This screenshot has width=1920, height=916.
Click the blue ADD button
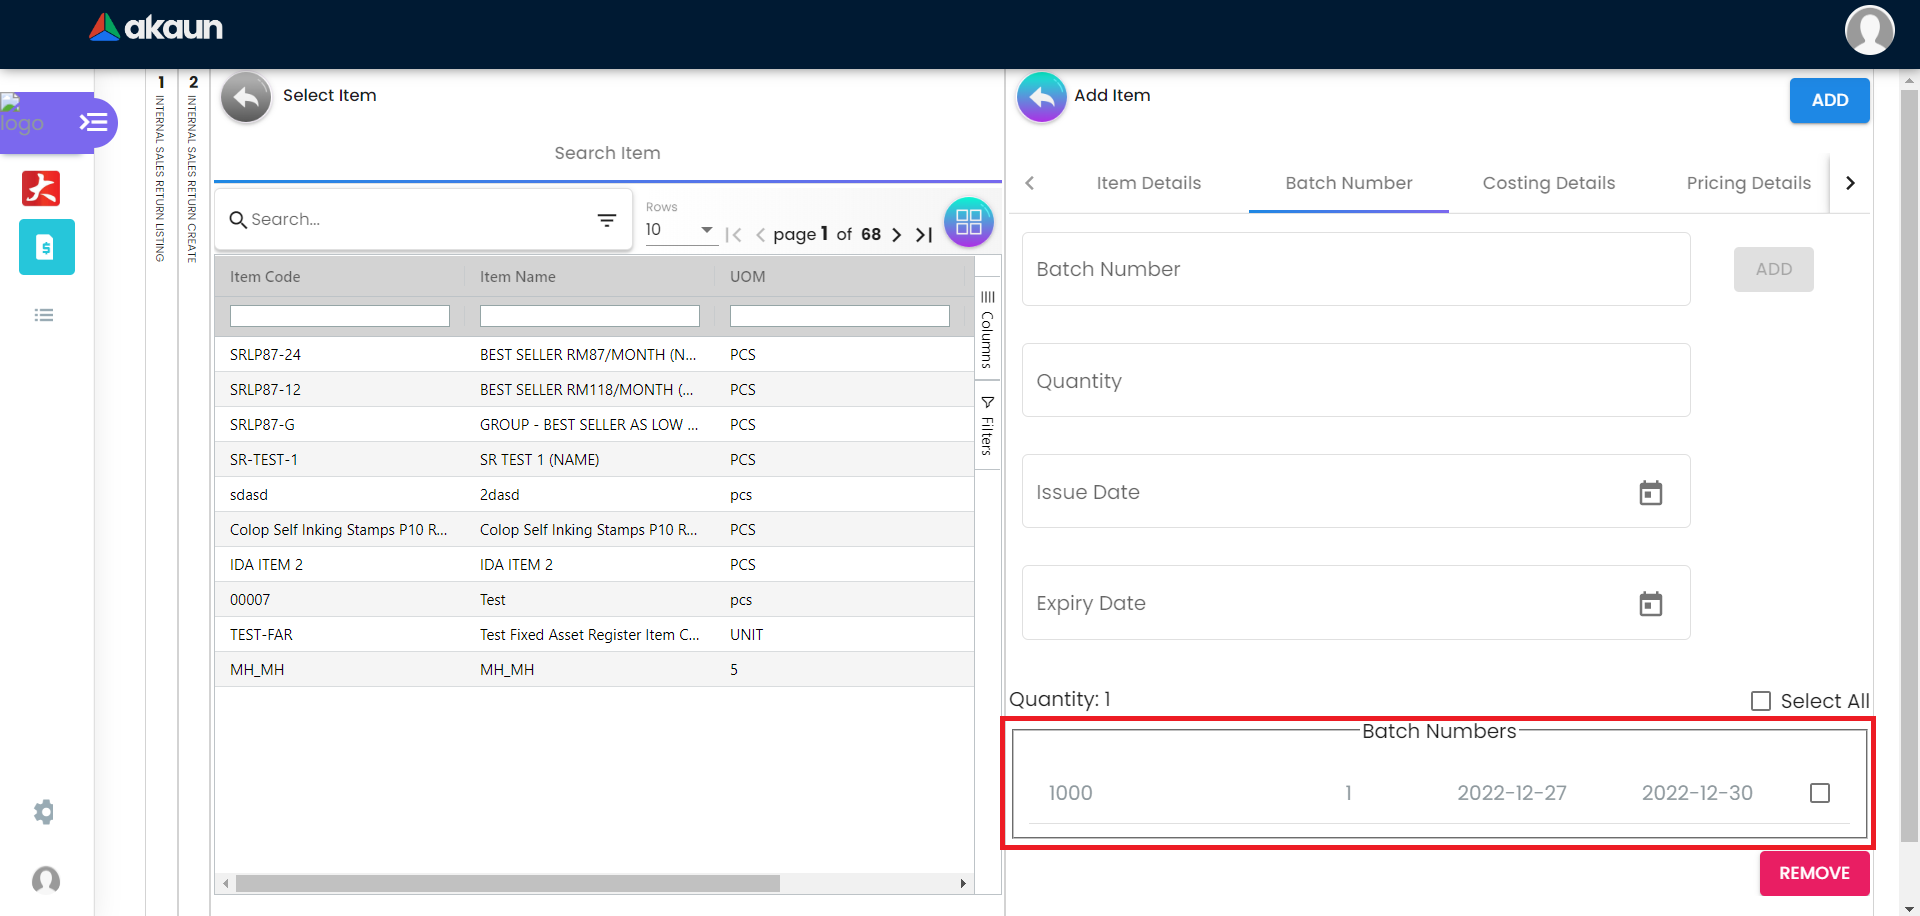click(x=1829, y=100)
